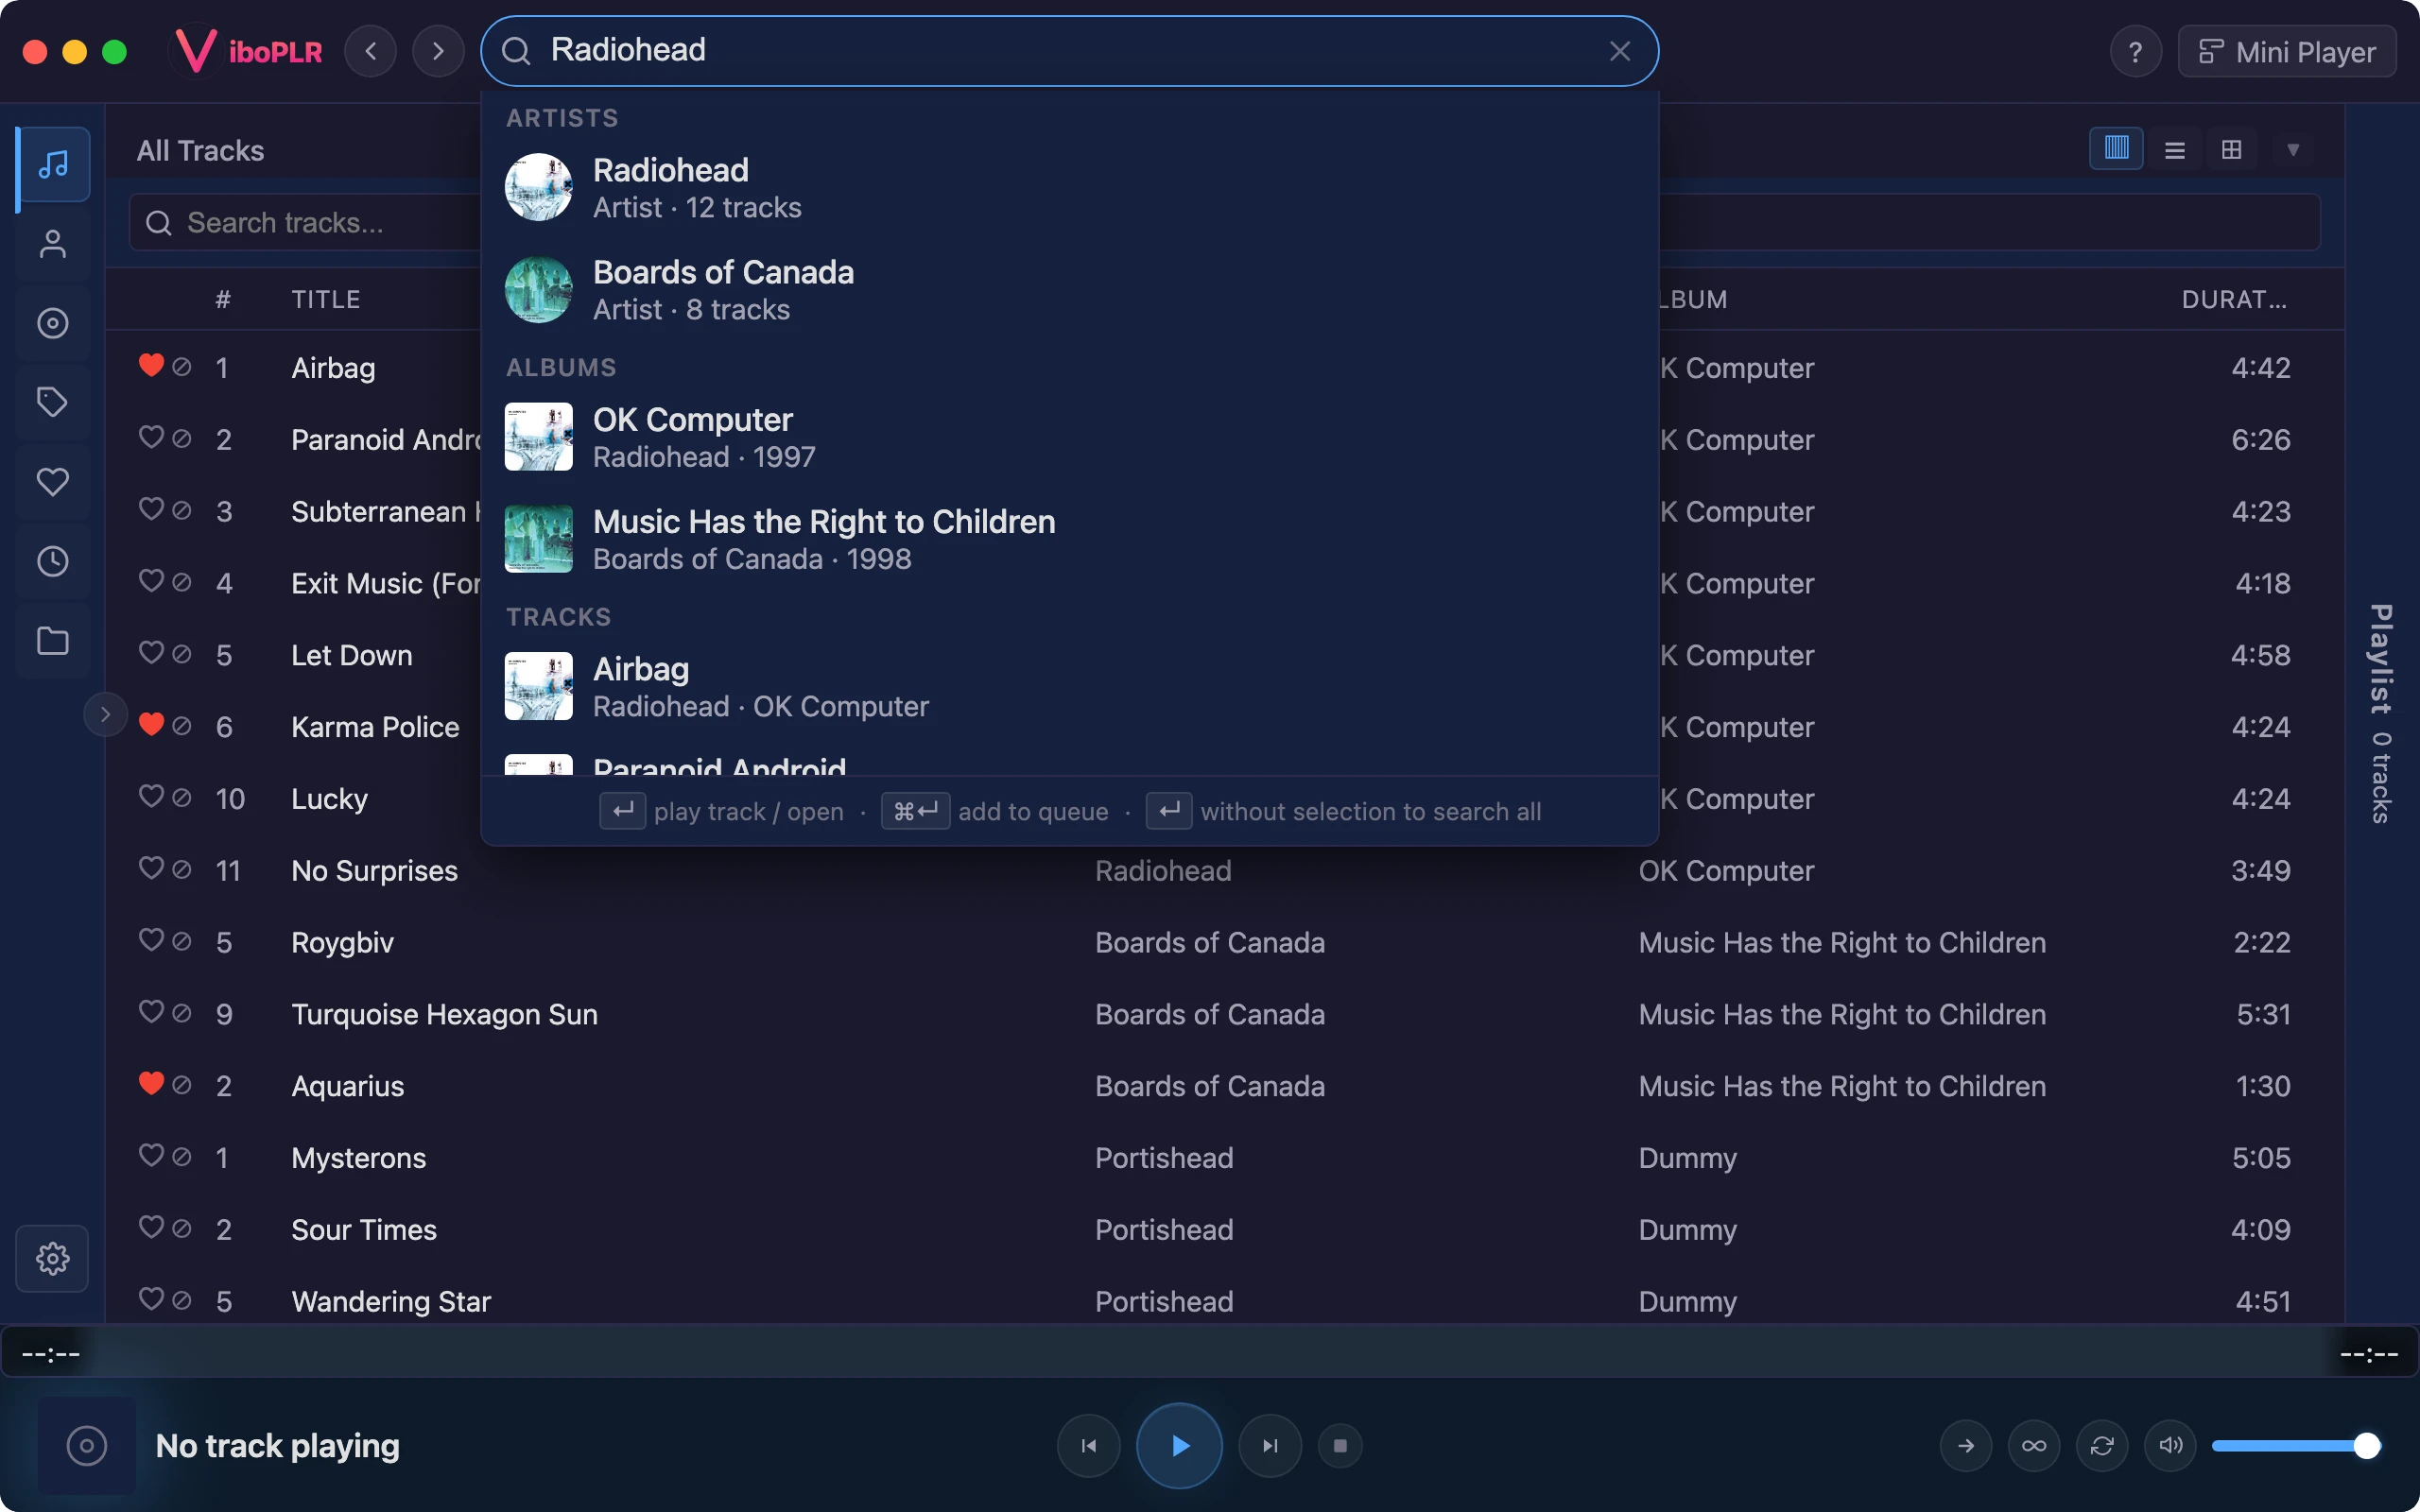
Task: Click the playback progress bar
Action: pyautogui.click(x=1210, y=1354)
